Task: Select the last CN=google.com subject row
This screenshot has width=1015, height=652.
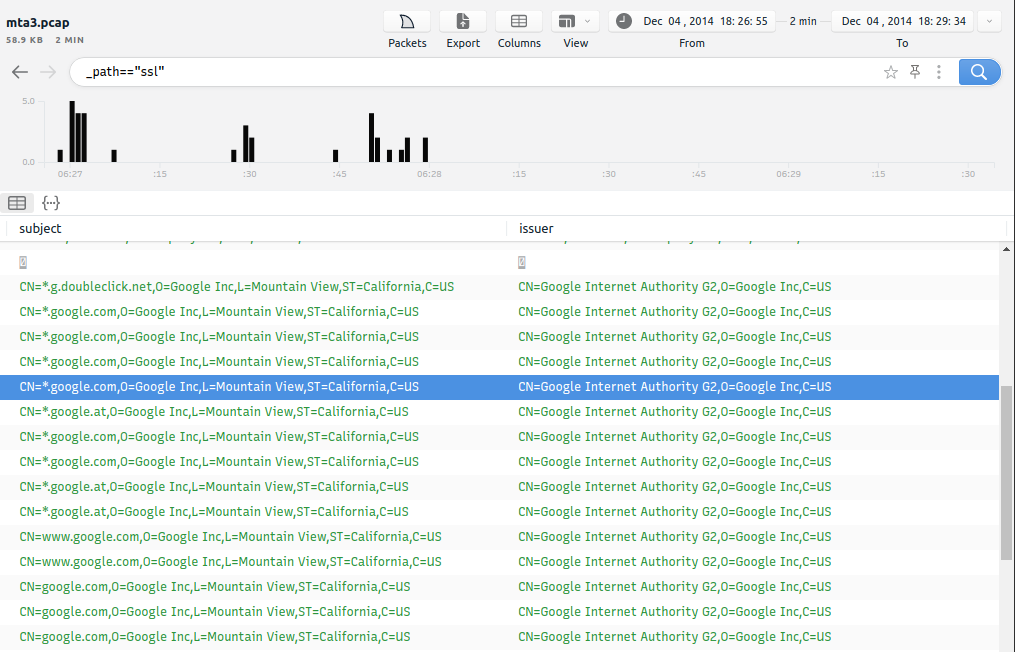Action: coord(498,636)
